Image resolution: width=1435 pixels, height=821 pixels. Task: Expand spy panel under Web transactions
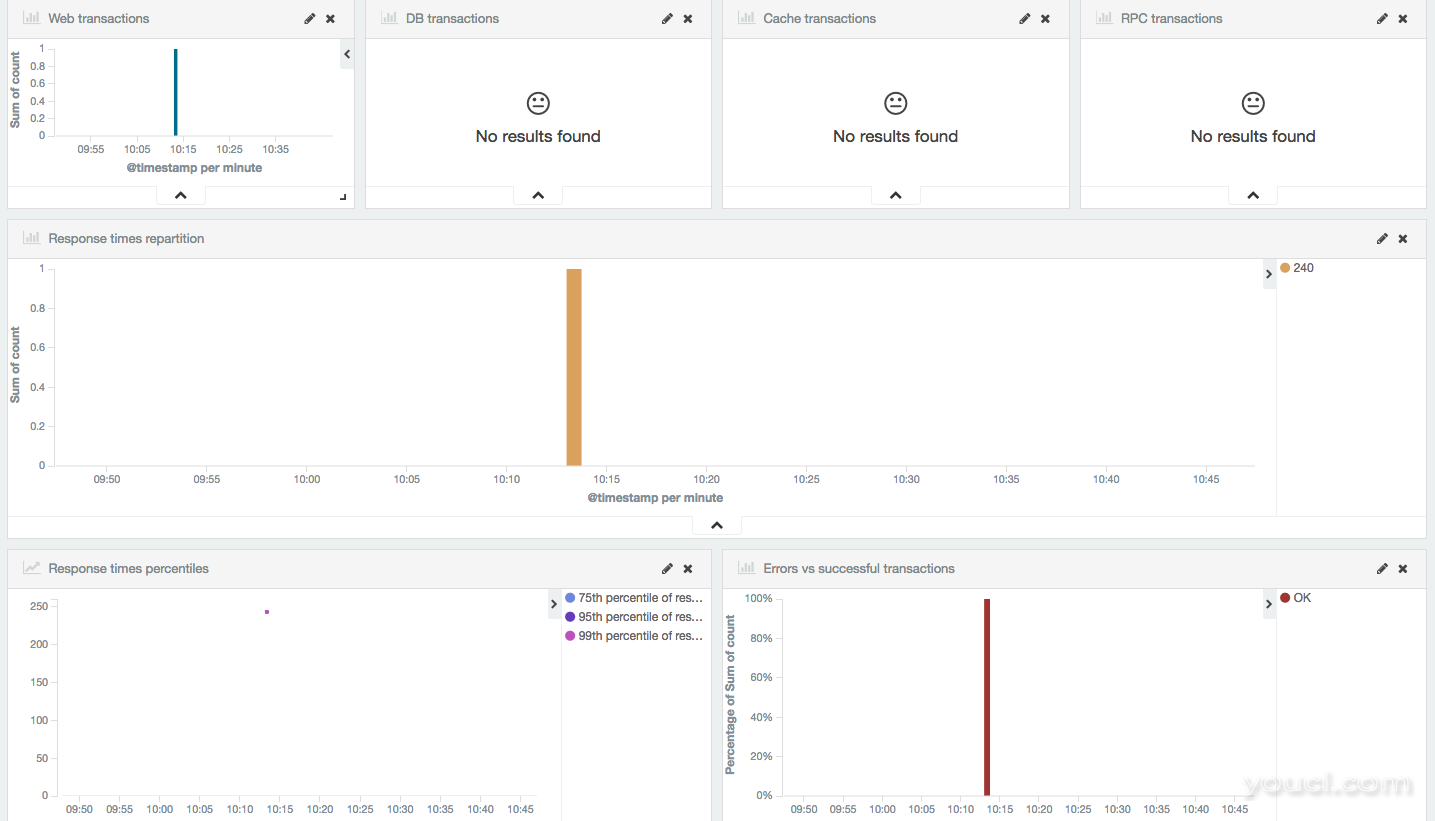tap(181, 195)
